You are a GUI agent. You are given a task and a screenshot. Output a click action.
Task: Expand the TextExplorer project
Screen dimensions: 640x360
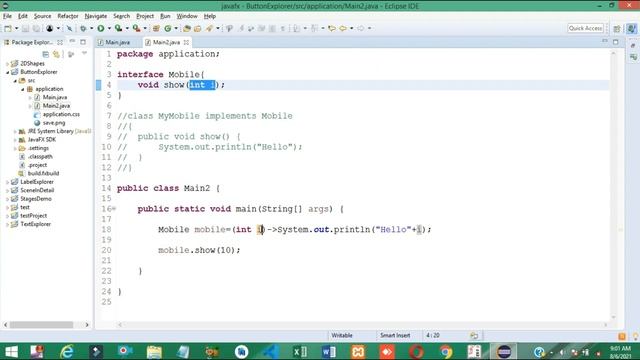point(7,224)
